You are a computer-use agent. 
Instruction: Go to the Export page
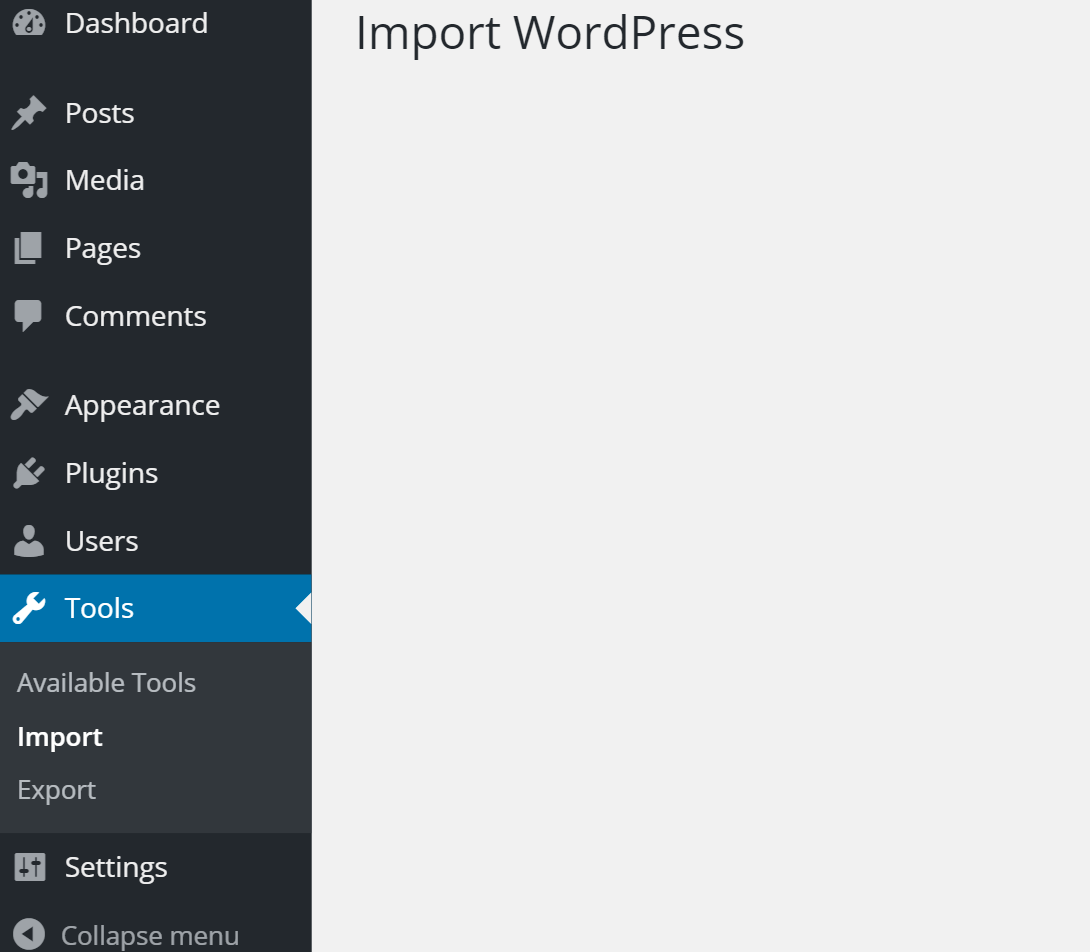(x=56, y=790)
